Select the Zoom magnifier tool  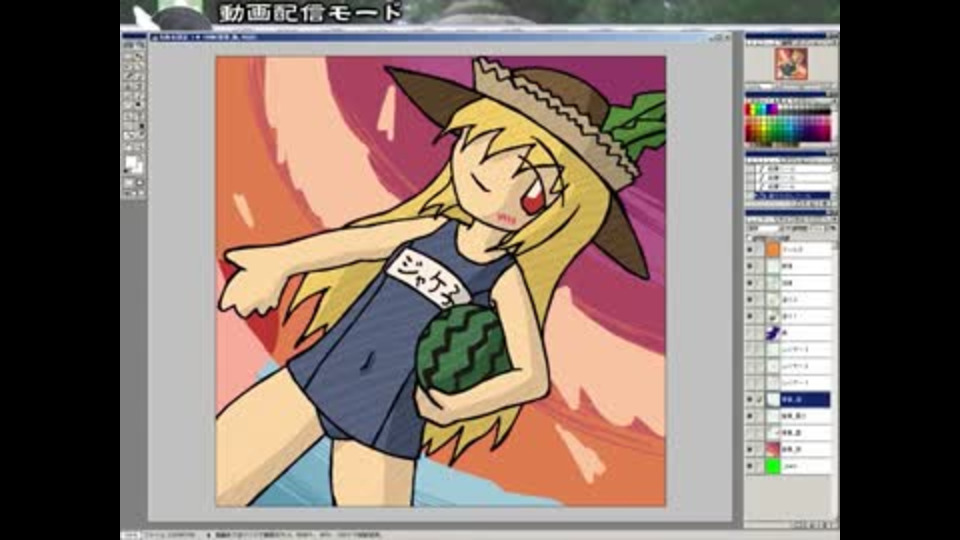pos(140,146)
